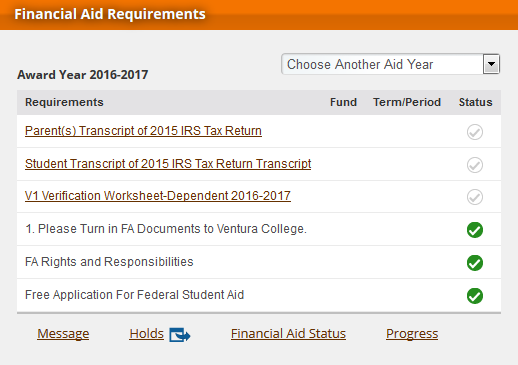
Task: Click the grey checkmark for Student Transcript row
Action: tap(475, 165)
